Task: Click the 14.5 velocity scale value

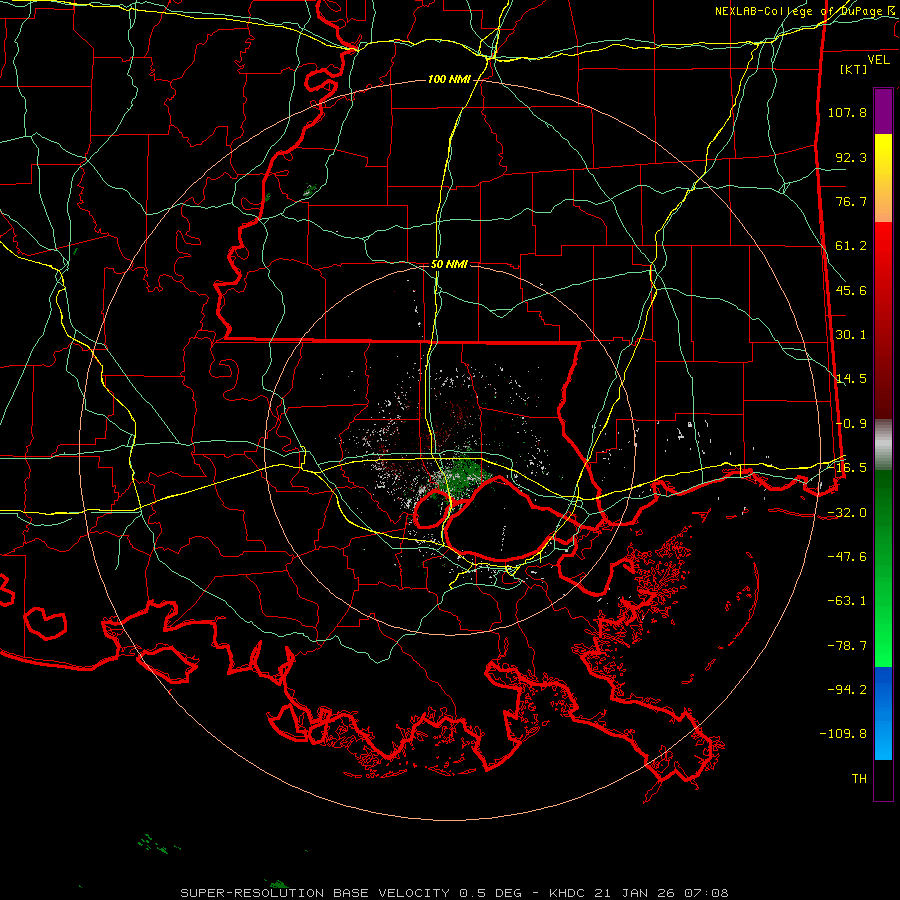Action: click(x=851, y=379)
